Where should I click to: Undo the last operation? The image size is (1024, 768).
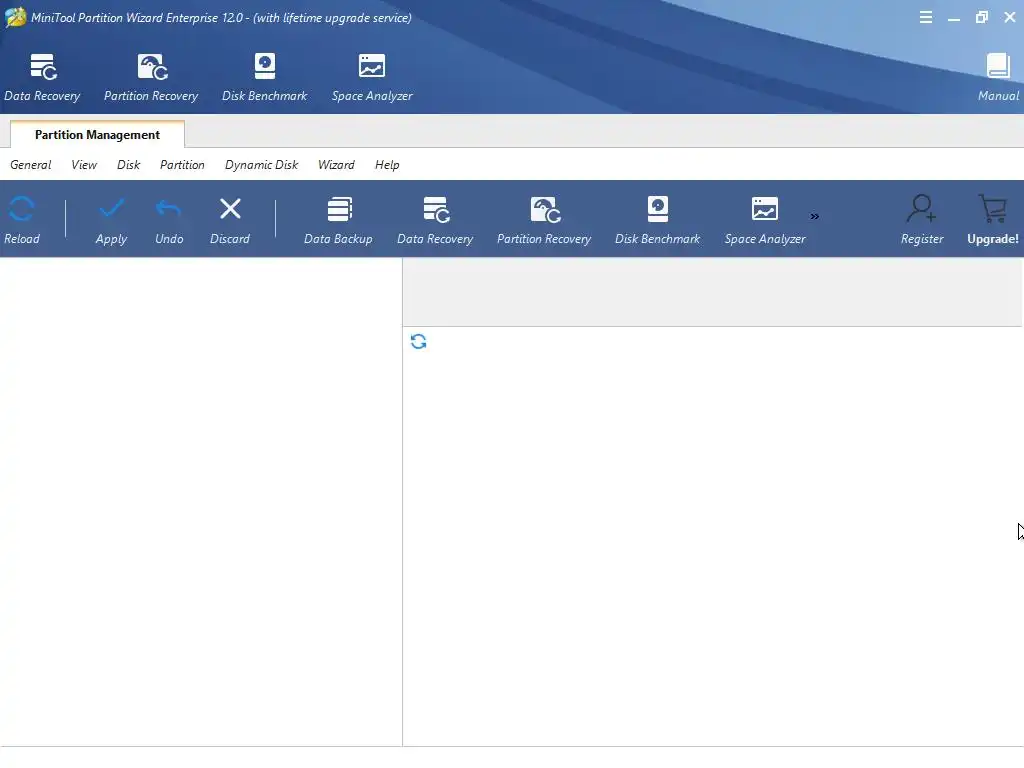[x=169, y=220]
